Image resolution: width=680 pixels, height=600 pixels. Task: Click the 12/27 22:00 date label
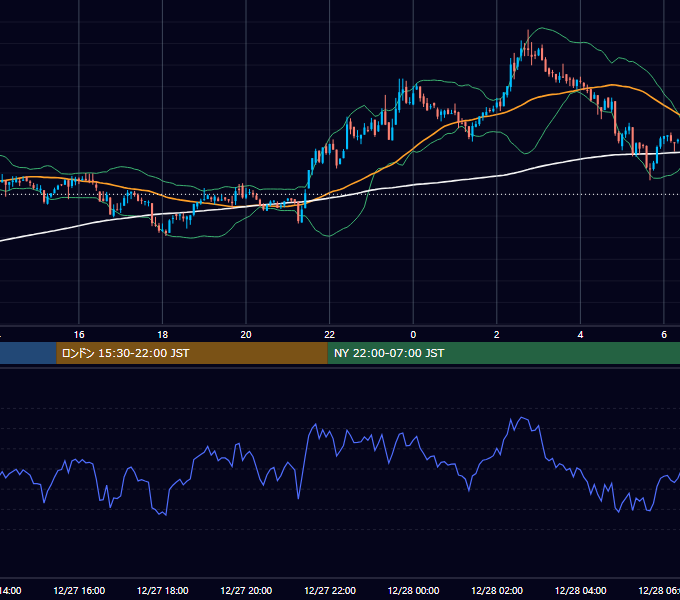330,590
